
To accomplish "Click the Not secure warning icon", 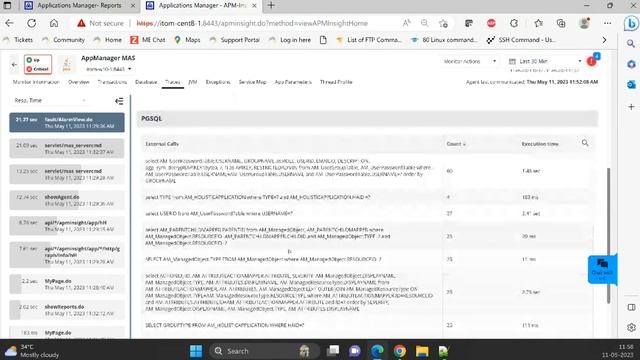I will [x=81, y=23].
